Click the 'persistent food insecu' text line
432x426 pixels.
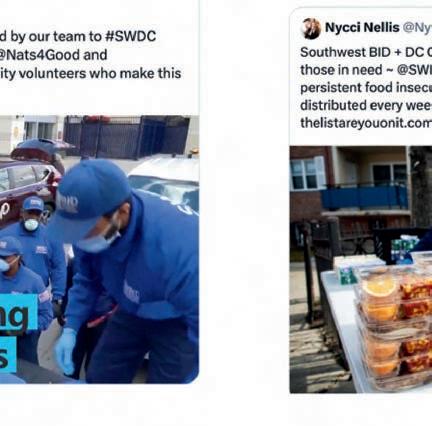point(366,88)
